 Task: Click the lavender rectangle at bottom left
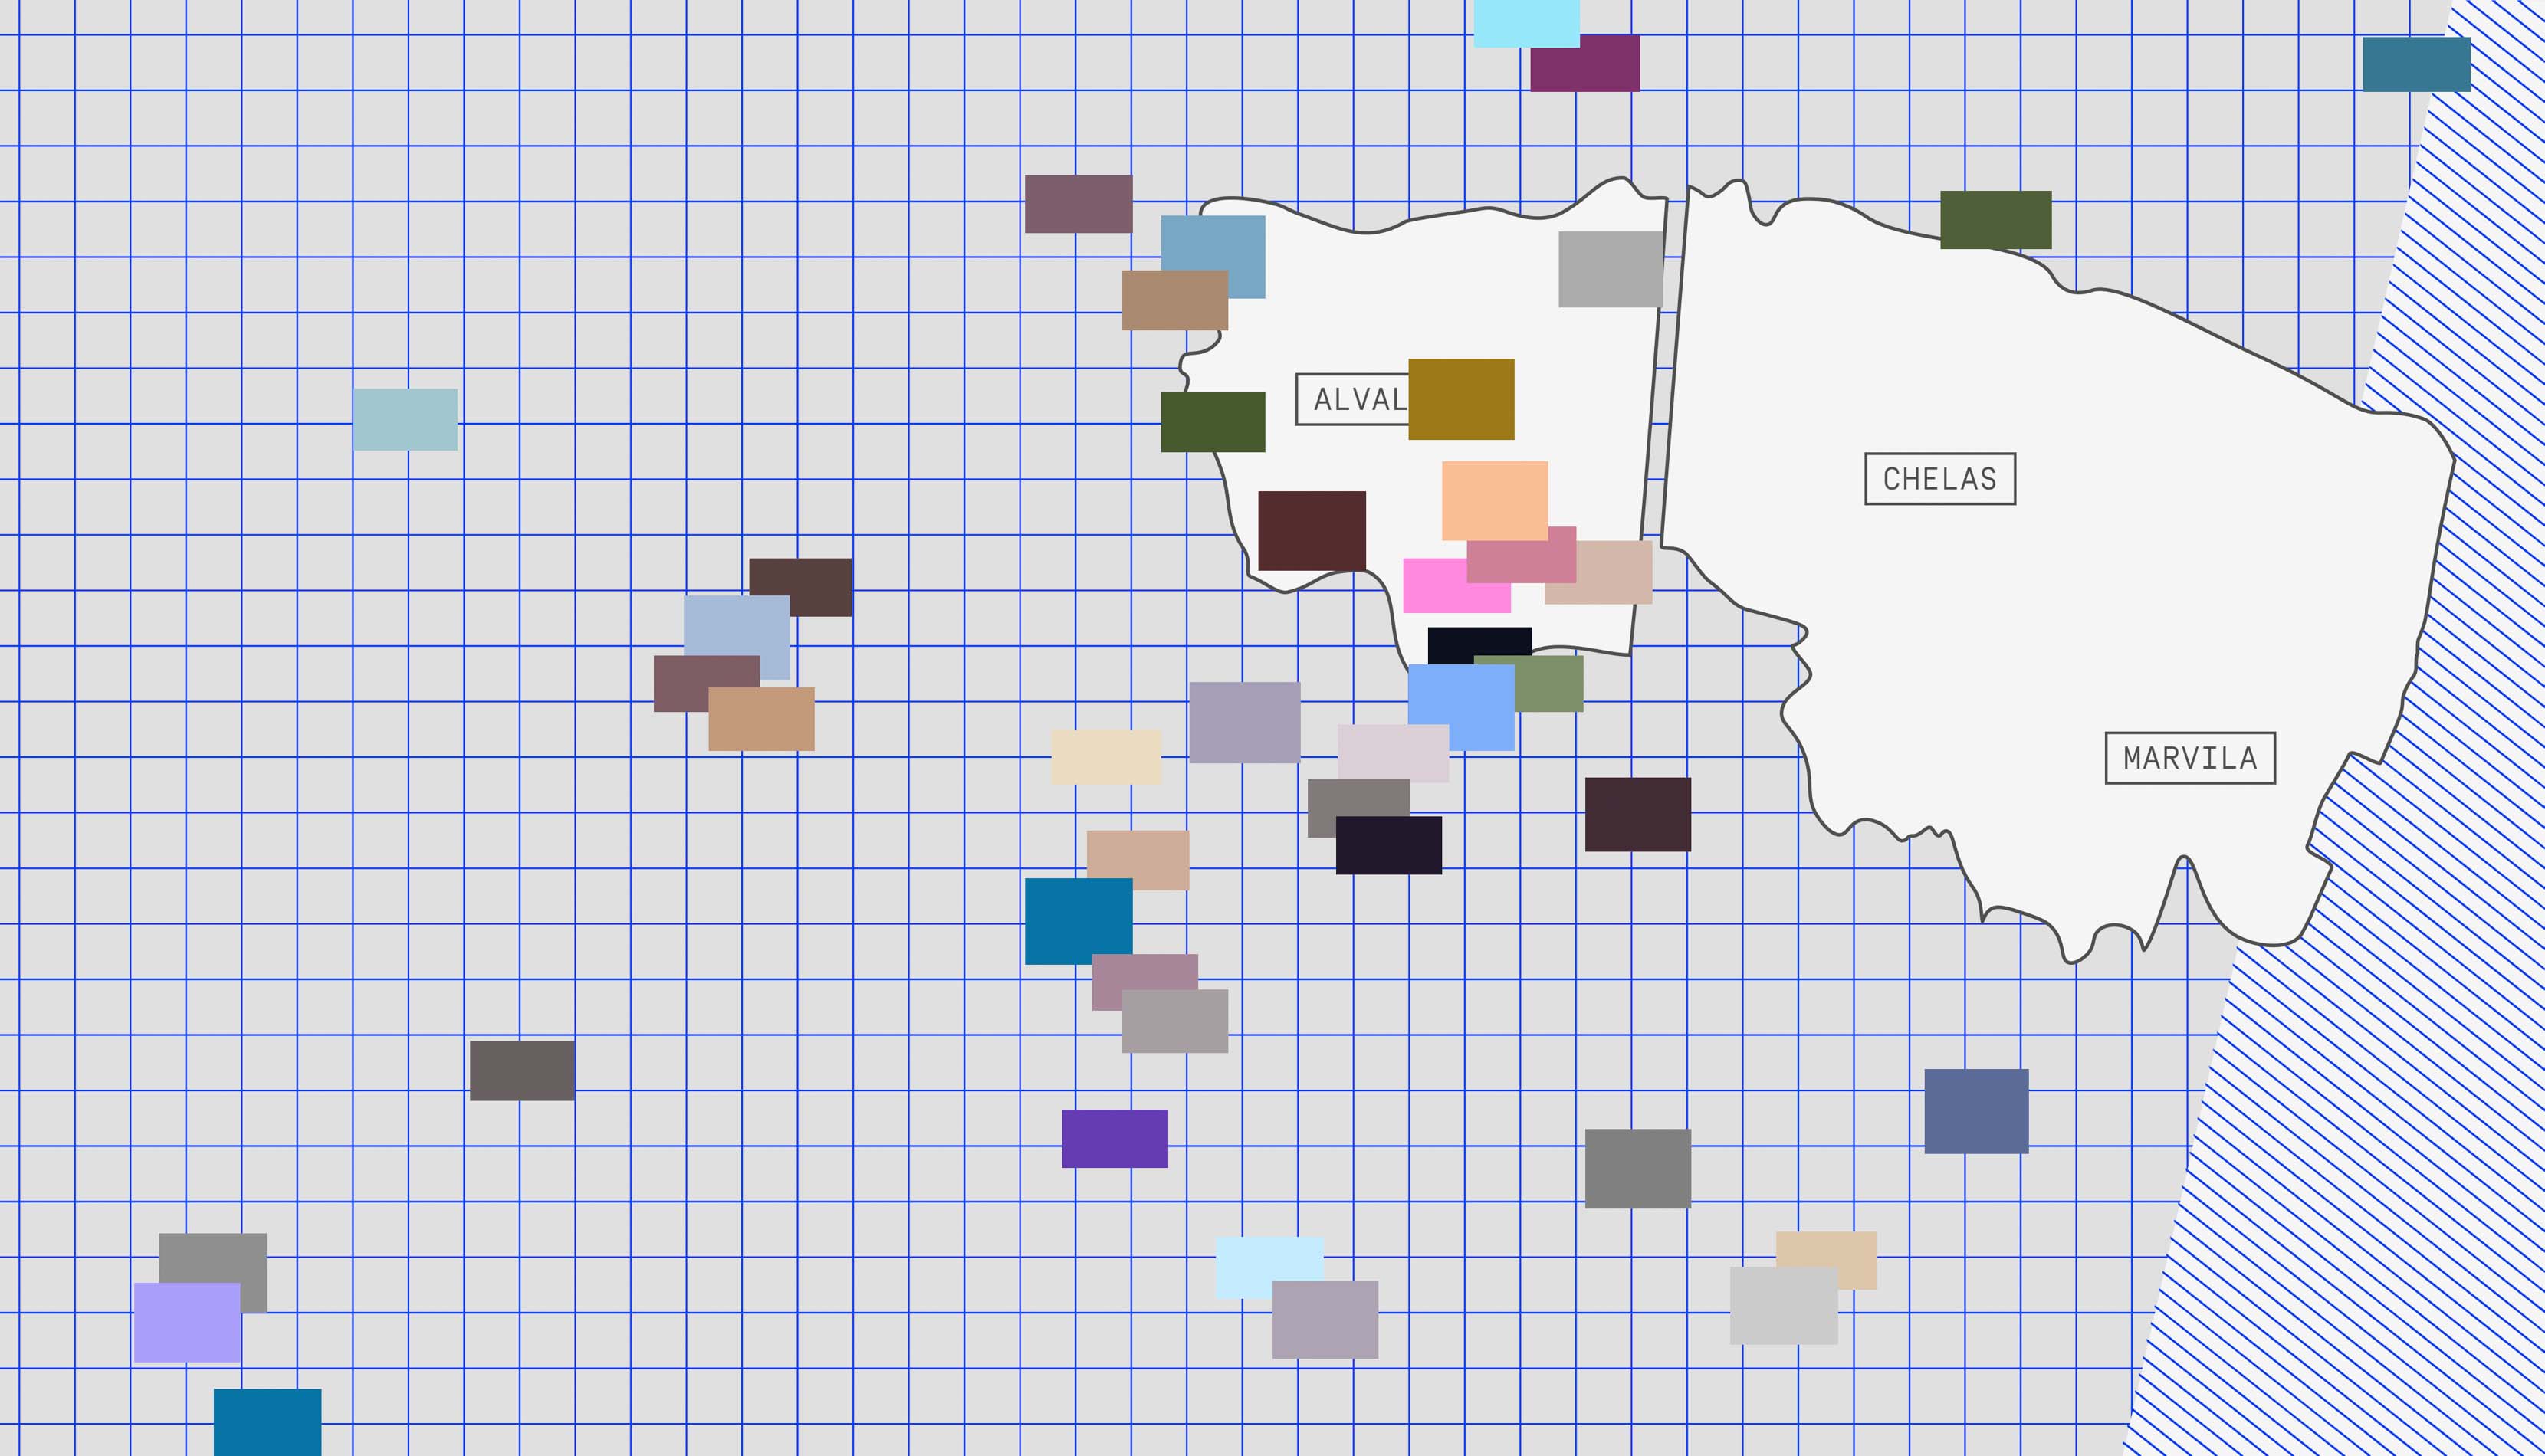[x=187, y=1322]
